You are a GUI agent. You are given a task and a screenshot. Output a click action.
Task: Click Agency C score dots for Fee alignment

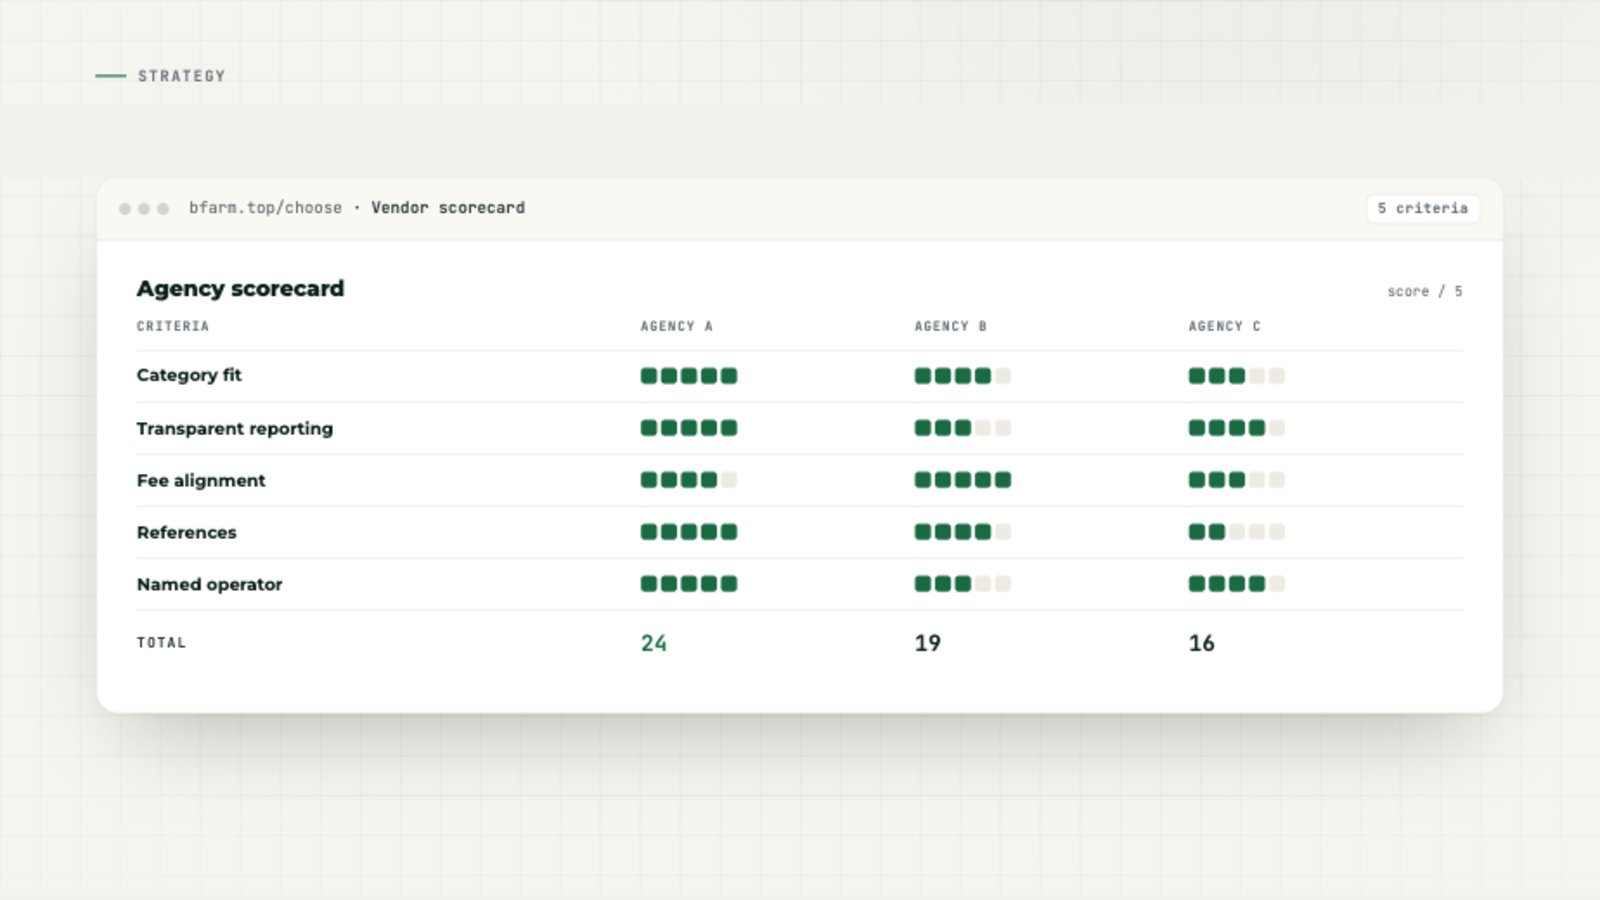1237,480
